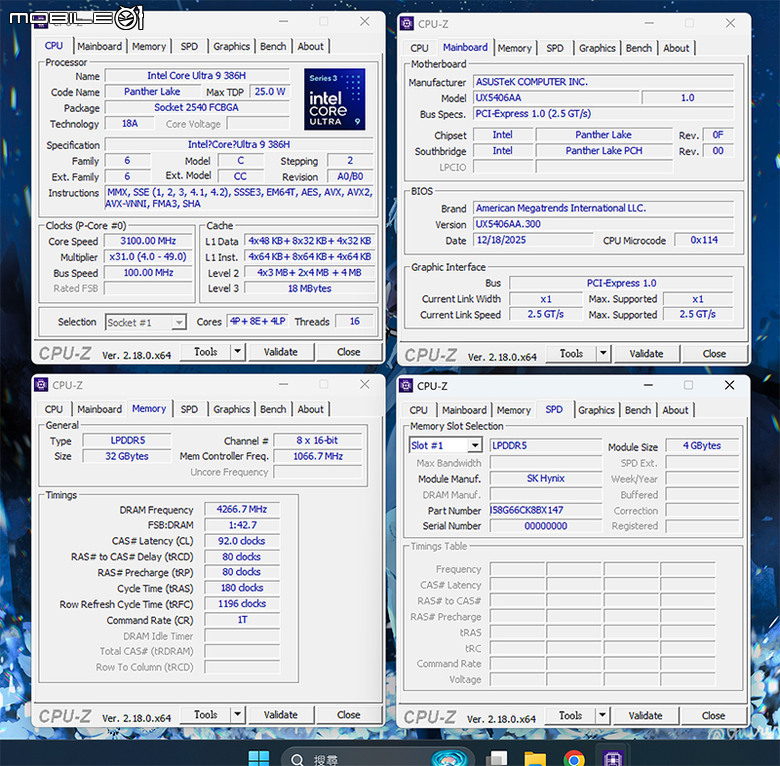Click Close button in the Motherboard info window
This screenshot has width=780, height=766.
click(x=714, y=354)
